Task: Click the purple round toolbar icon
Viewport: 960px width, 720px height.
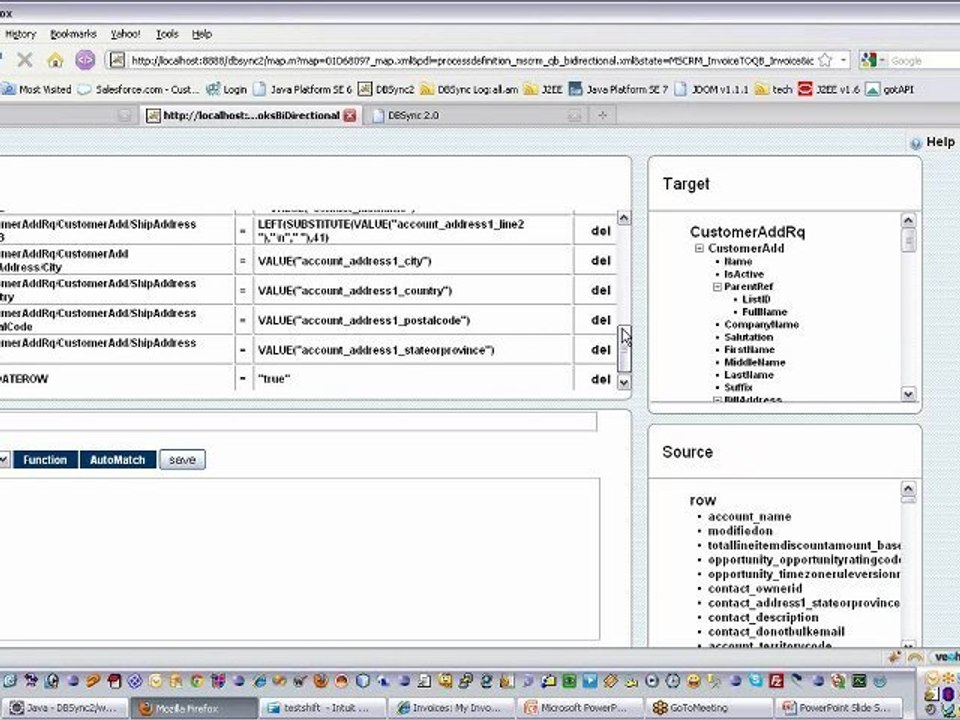Action: click(x=85, y=59)
